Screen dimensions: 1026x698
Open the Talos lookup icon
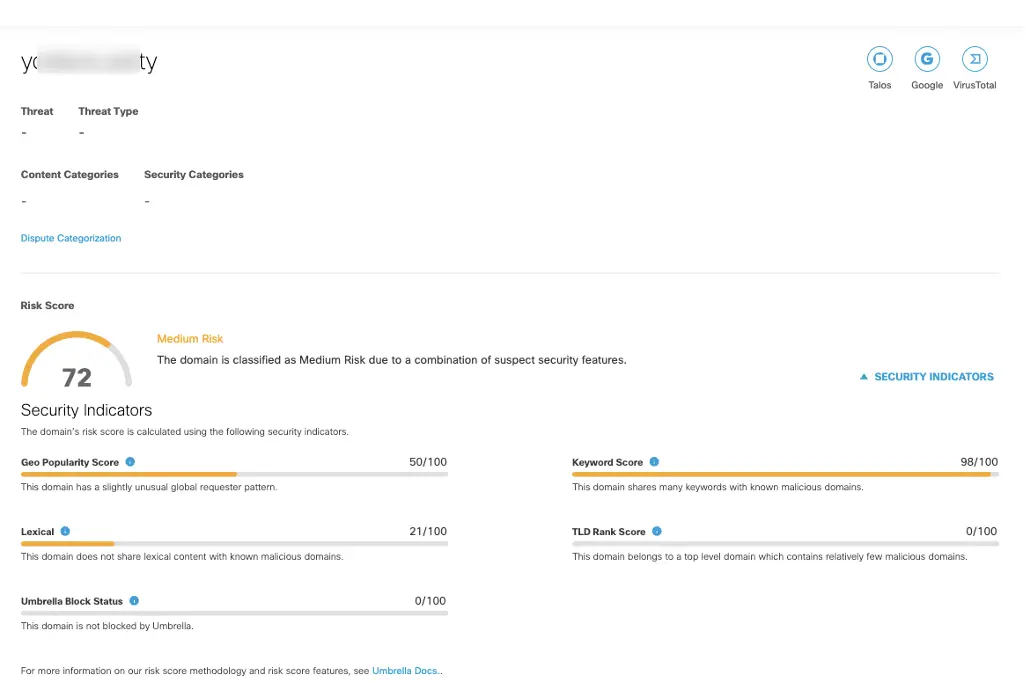tap(879, 59)
